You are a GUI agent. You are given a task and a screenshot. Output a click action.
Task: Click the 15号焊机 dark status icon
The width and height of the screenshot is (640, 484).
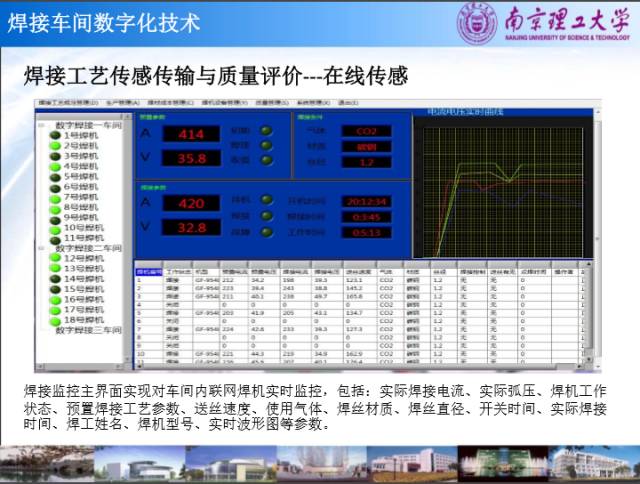tap(56, 289)
